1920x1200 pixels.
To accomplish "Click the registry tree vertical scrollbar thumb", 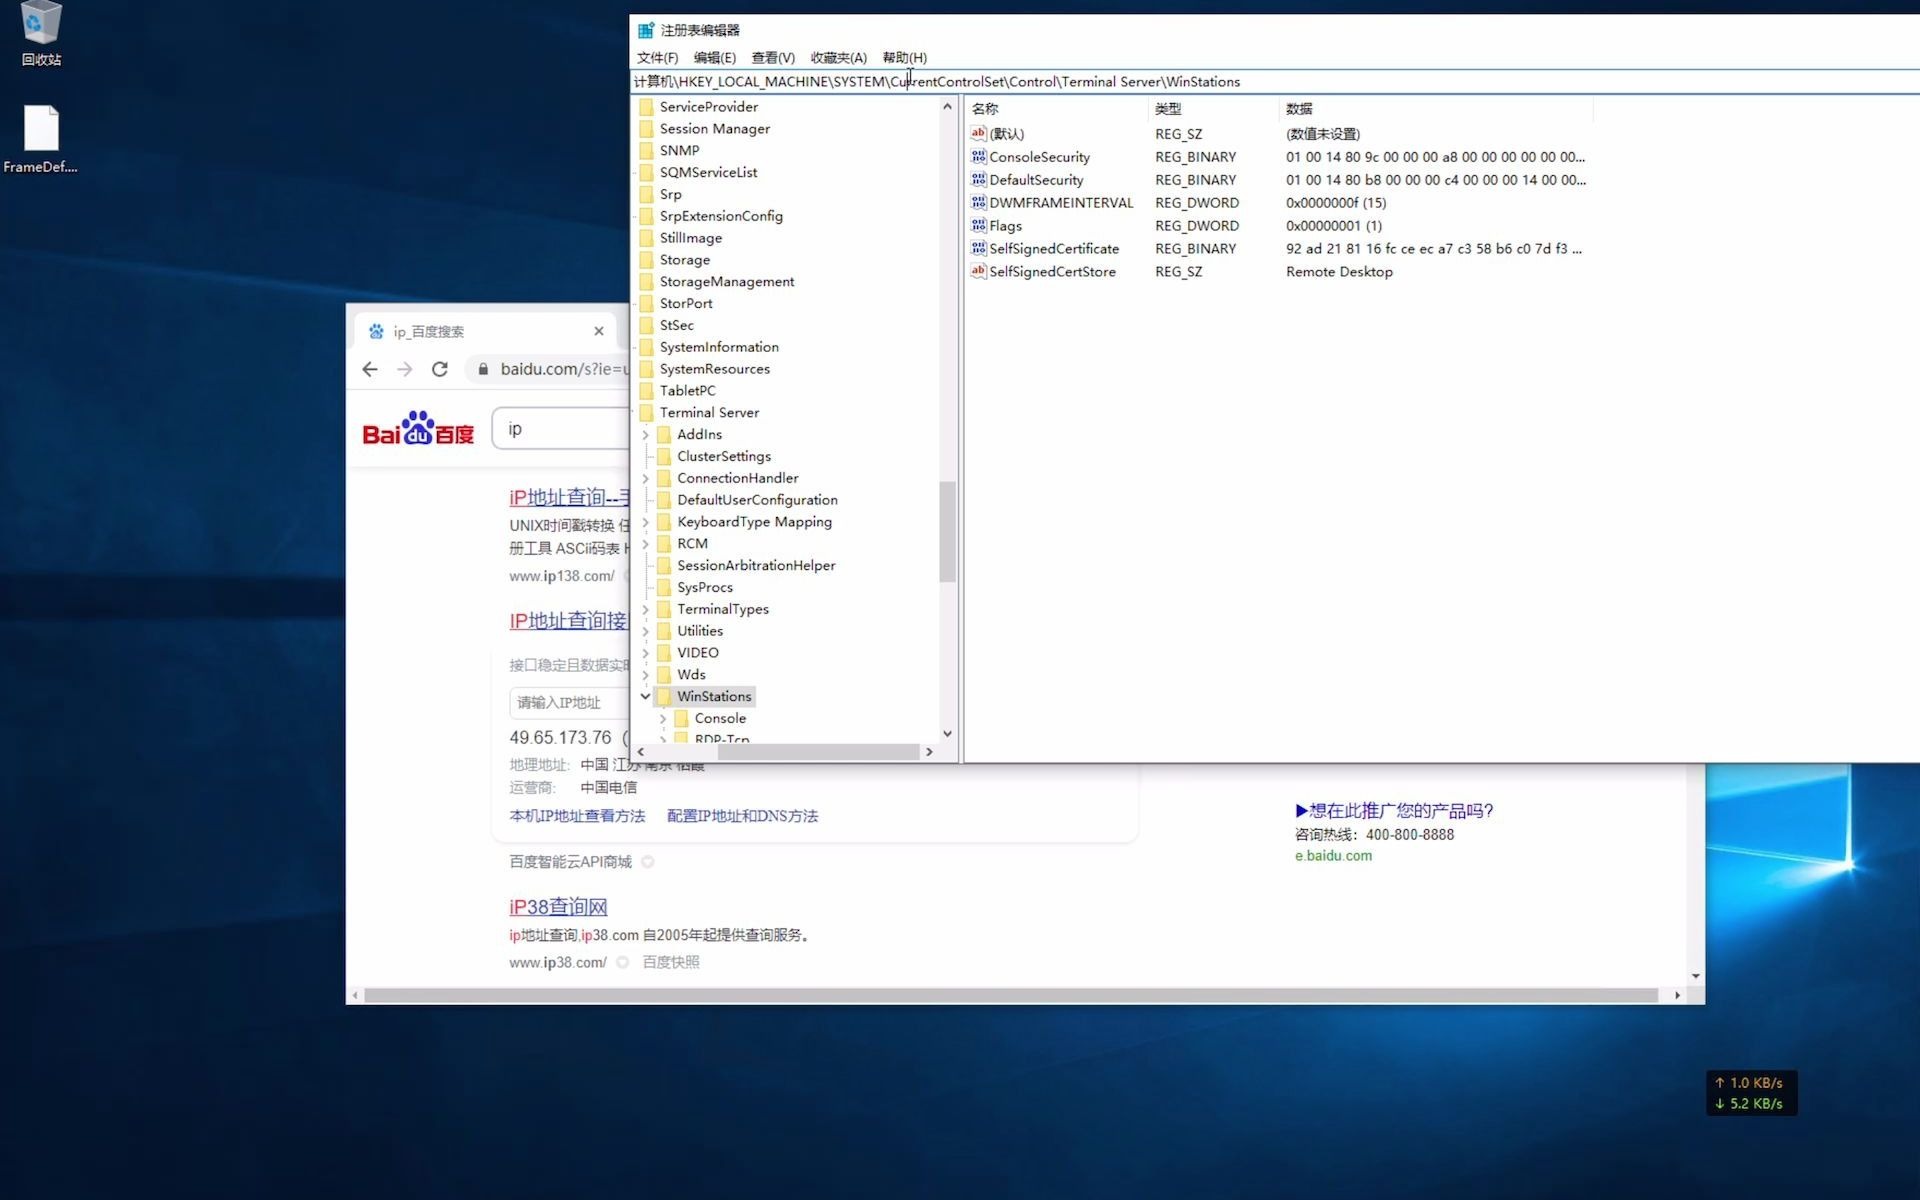I will tap(947, 530).
